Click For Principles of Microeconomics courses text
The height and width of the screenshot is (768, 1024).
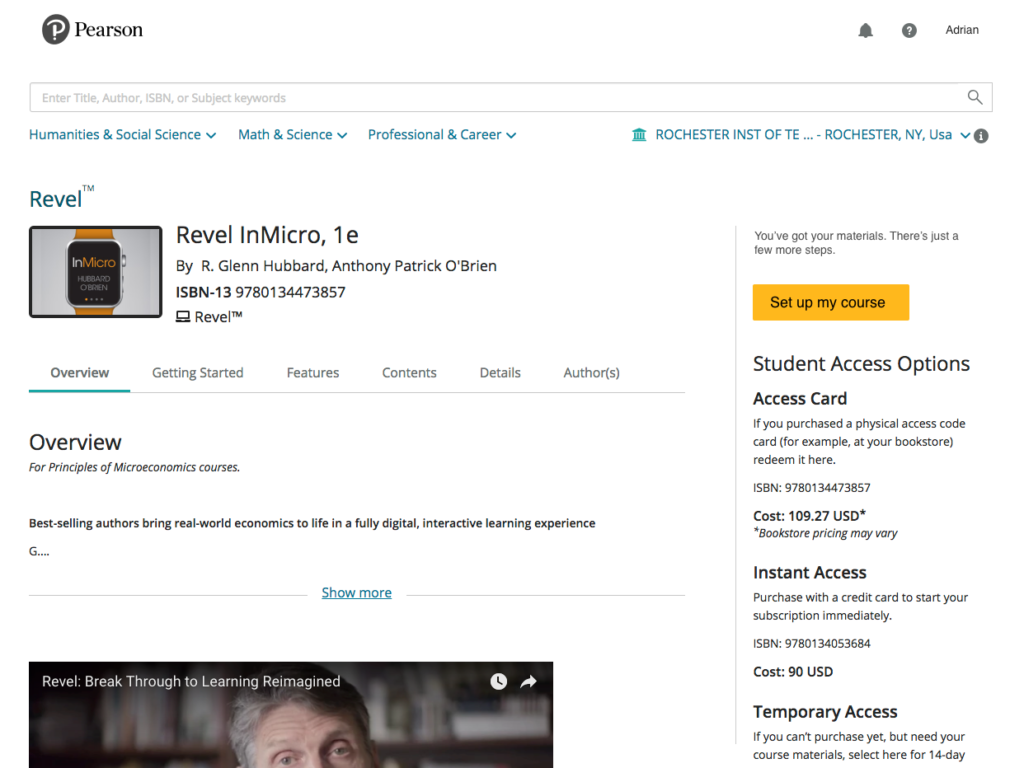tap(135, 468)
